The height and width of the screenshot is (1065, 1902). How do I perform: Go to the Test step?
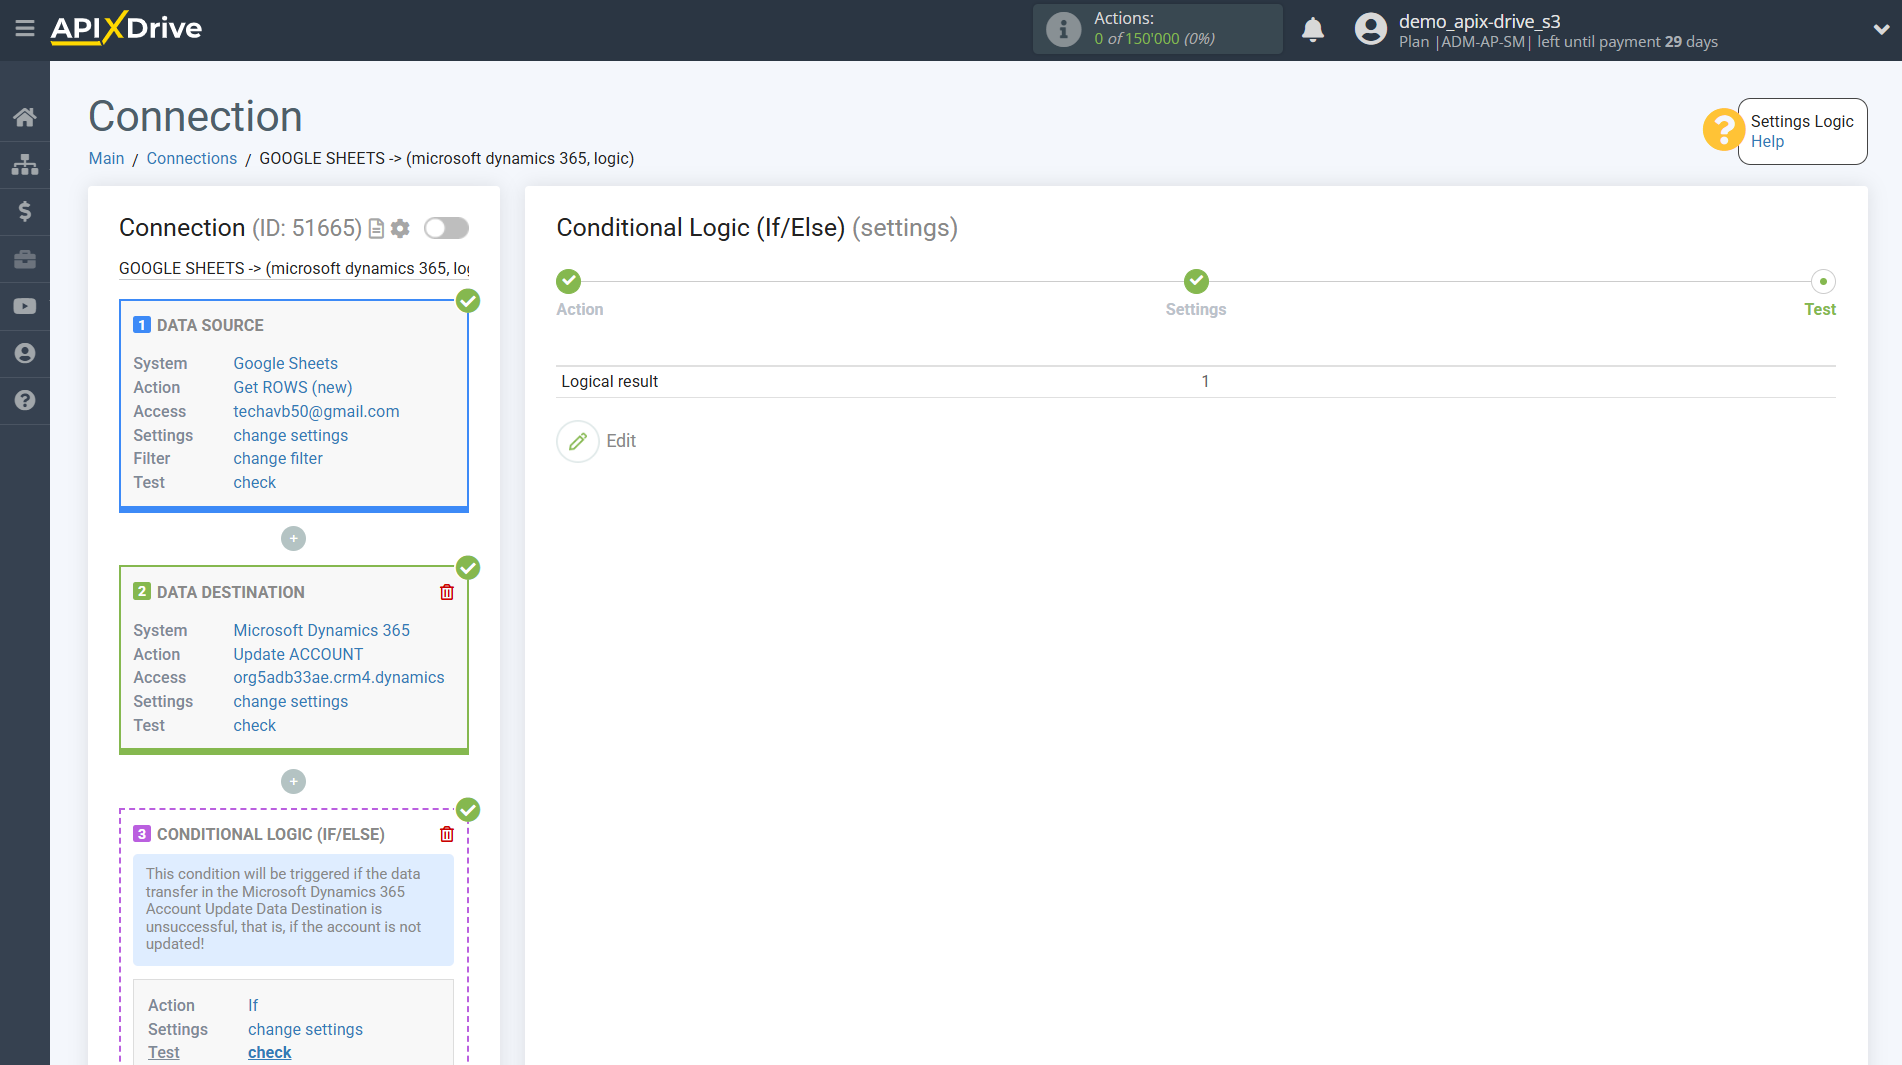click(x=1823, y=281)
